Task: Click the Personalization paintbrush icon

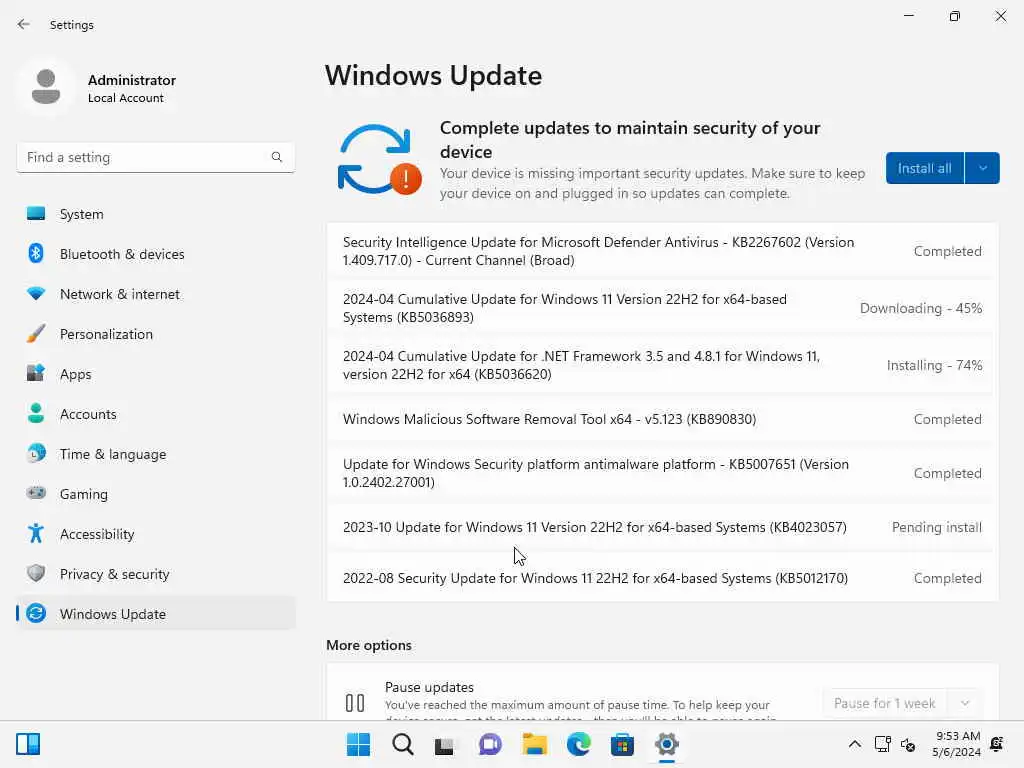Action: pyautogui.click(x=36, y=334)
